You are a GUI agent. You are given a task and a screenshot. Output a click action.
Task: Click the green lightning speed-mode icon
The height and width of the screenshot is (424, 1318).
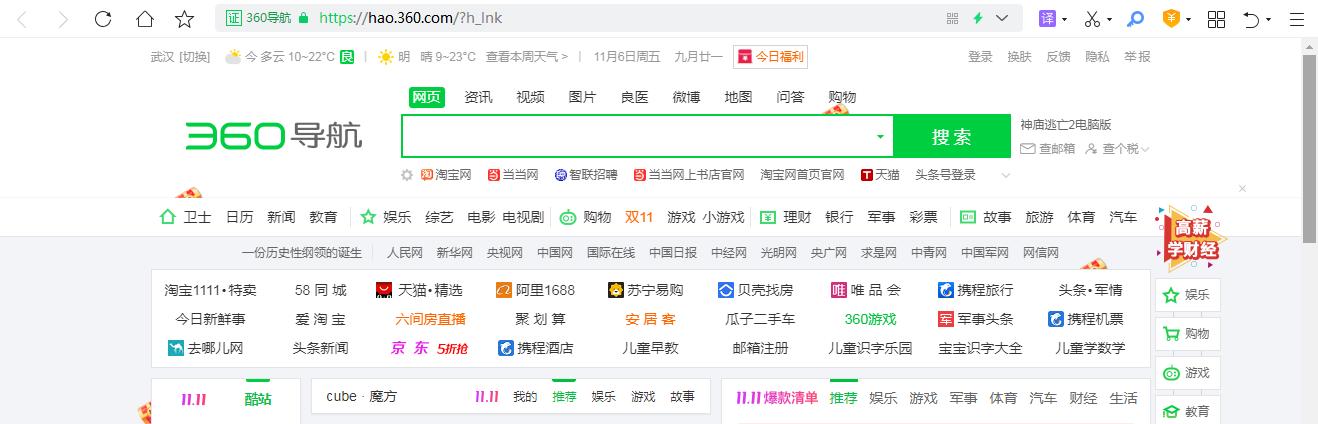[x=978, y=18]
